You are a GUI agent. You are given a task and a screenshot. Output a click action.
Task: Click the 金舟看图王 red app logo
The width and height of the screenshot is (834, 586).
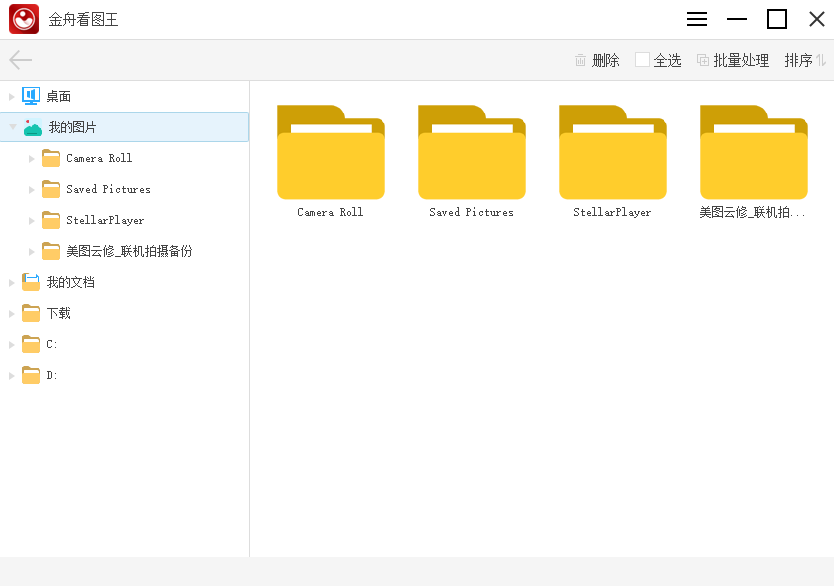point(24,19)
